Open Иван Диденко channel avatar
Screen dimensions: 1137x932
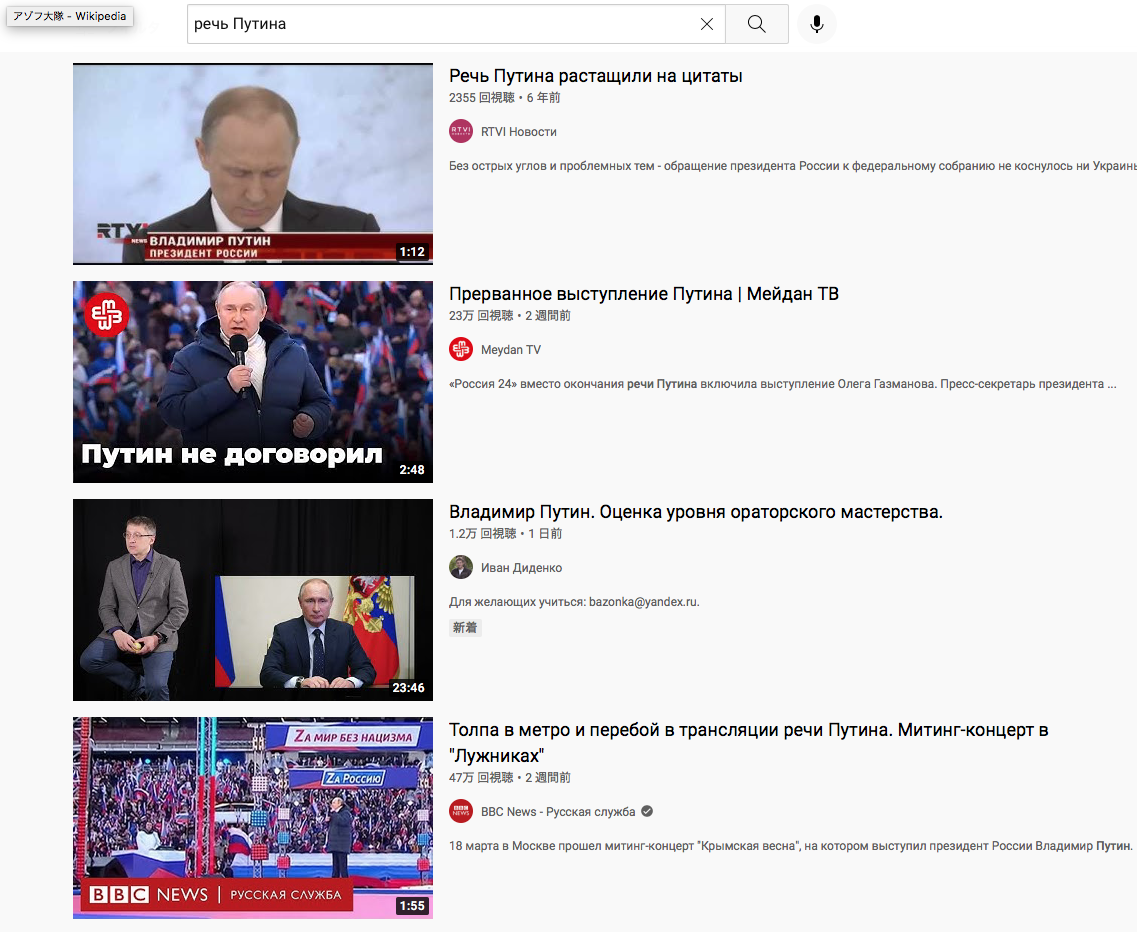point(460,567)
